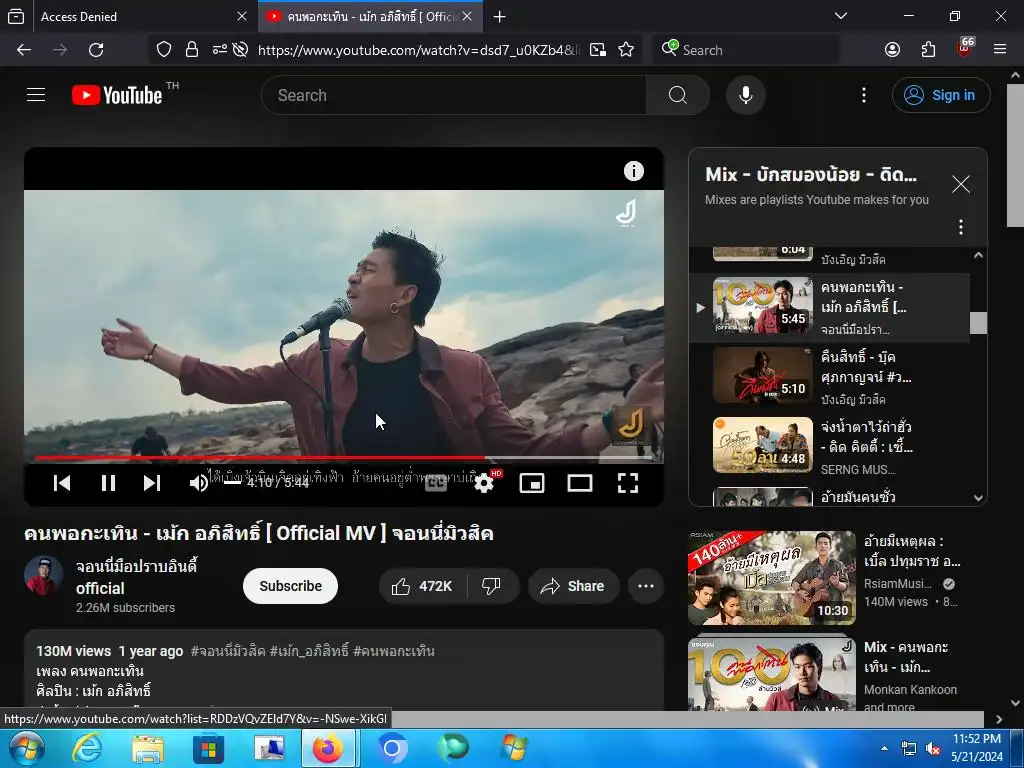Open channel name จอนนี่มือปราบอินดี้ official

click(x=136, y=577)
